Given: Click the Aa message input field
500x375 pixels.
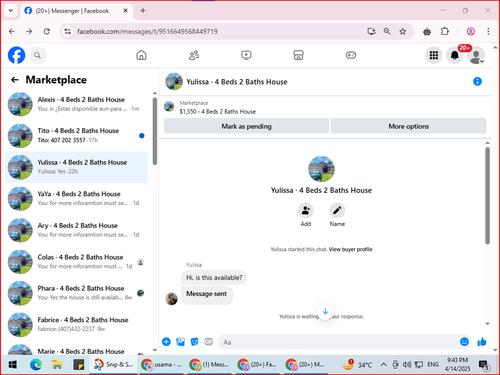Looking at the screenshot, I should [338, 342].
